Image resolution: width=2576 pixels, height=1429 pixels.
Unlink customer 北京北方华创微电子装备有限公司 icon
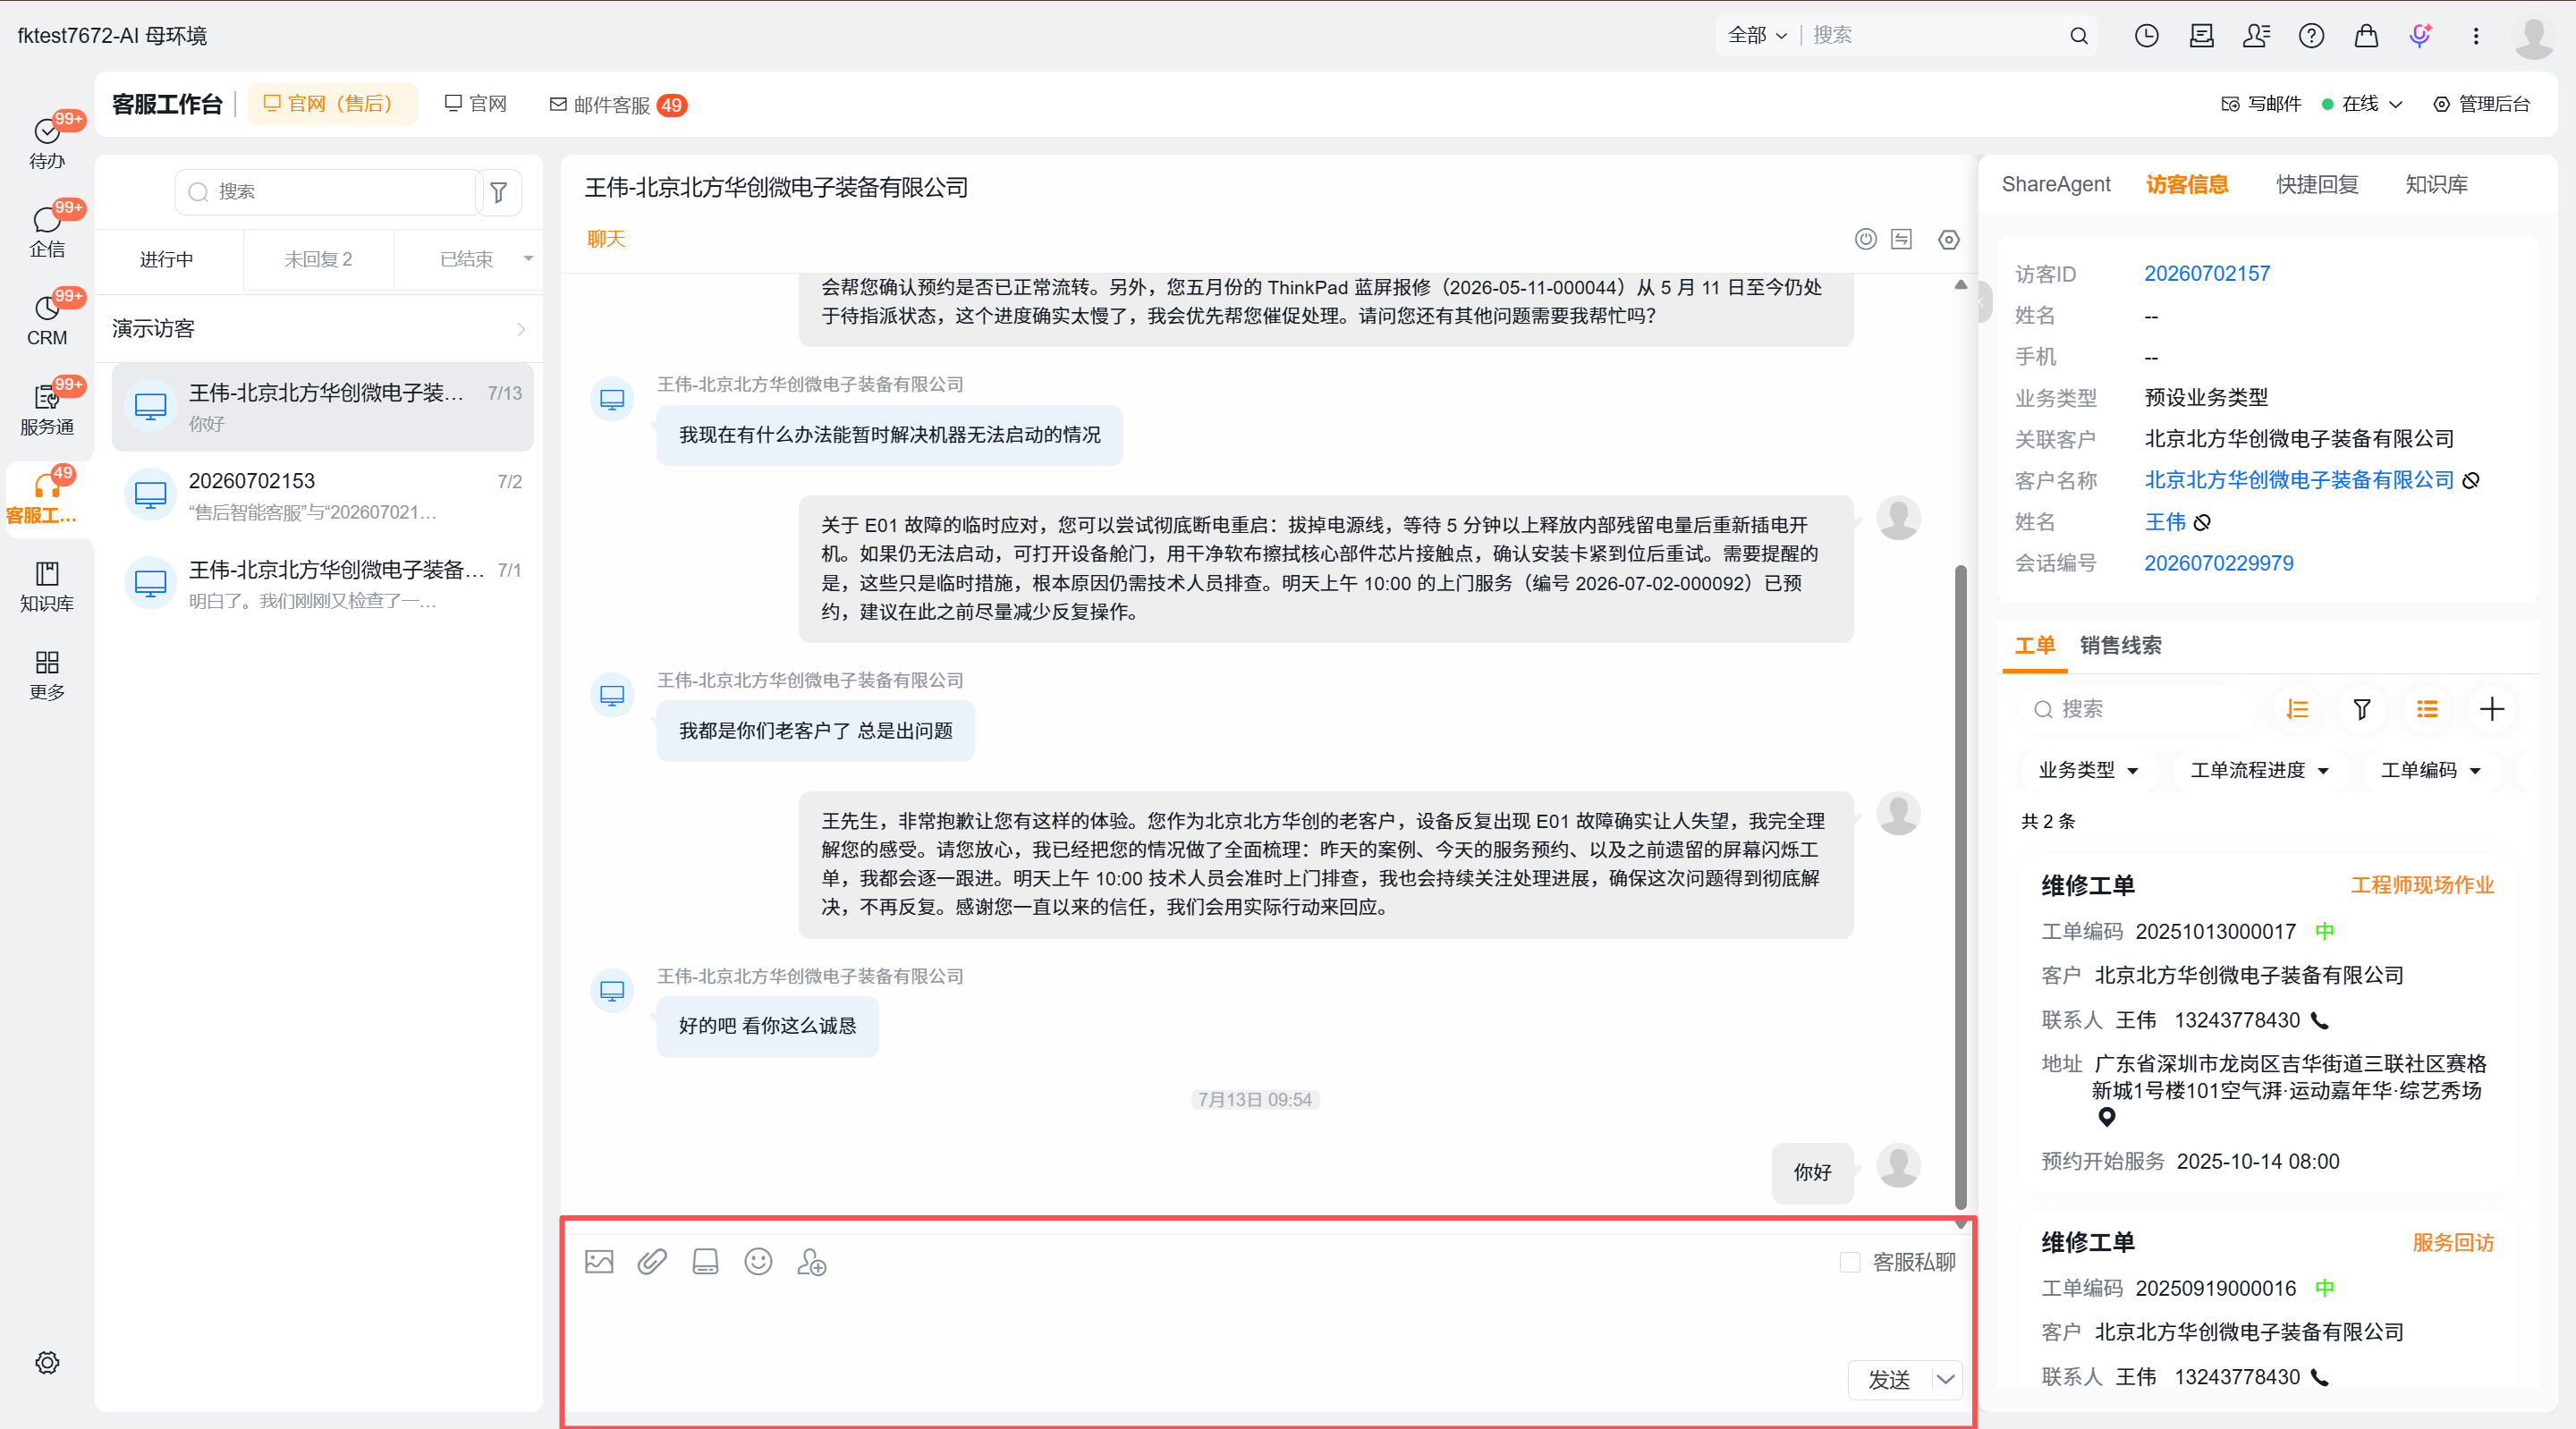point(2471,481)
